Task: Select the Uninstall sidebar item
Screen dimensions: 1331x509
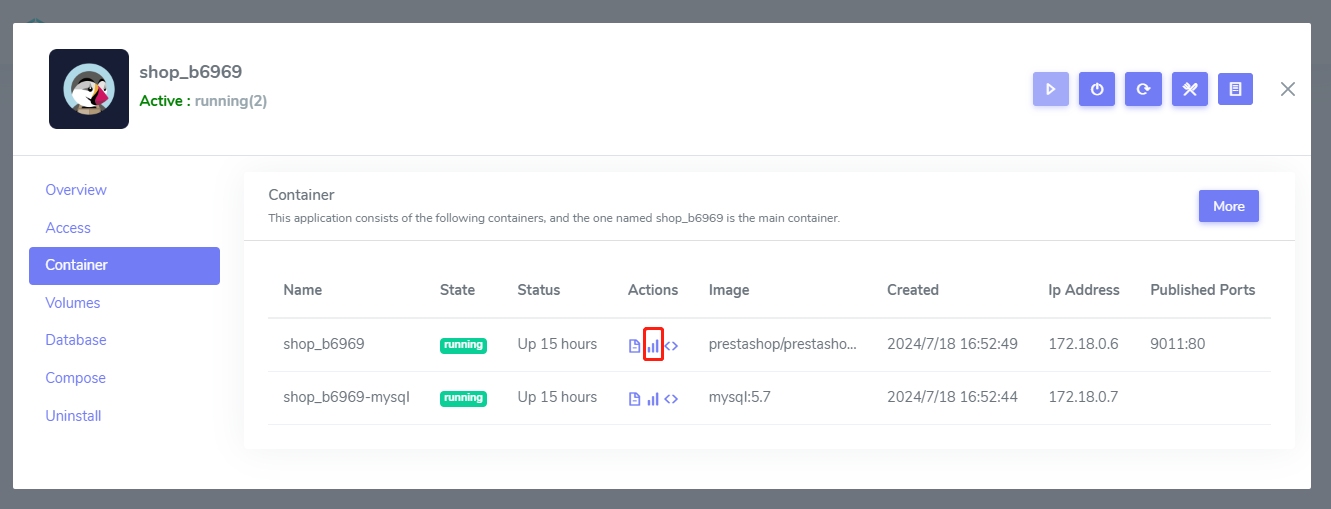Action: click(x=73, y=416)
